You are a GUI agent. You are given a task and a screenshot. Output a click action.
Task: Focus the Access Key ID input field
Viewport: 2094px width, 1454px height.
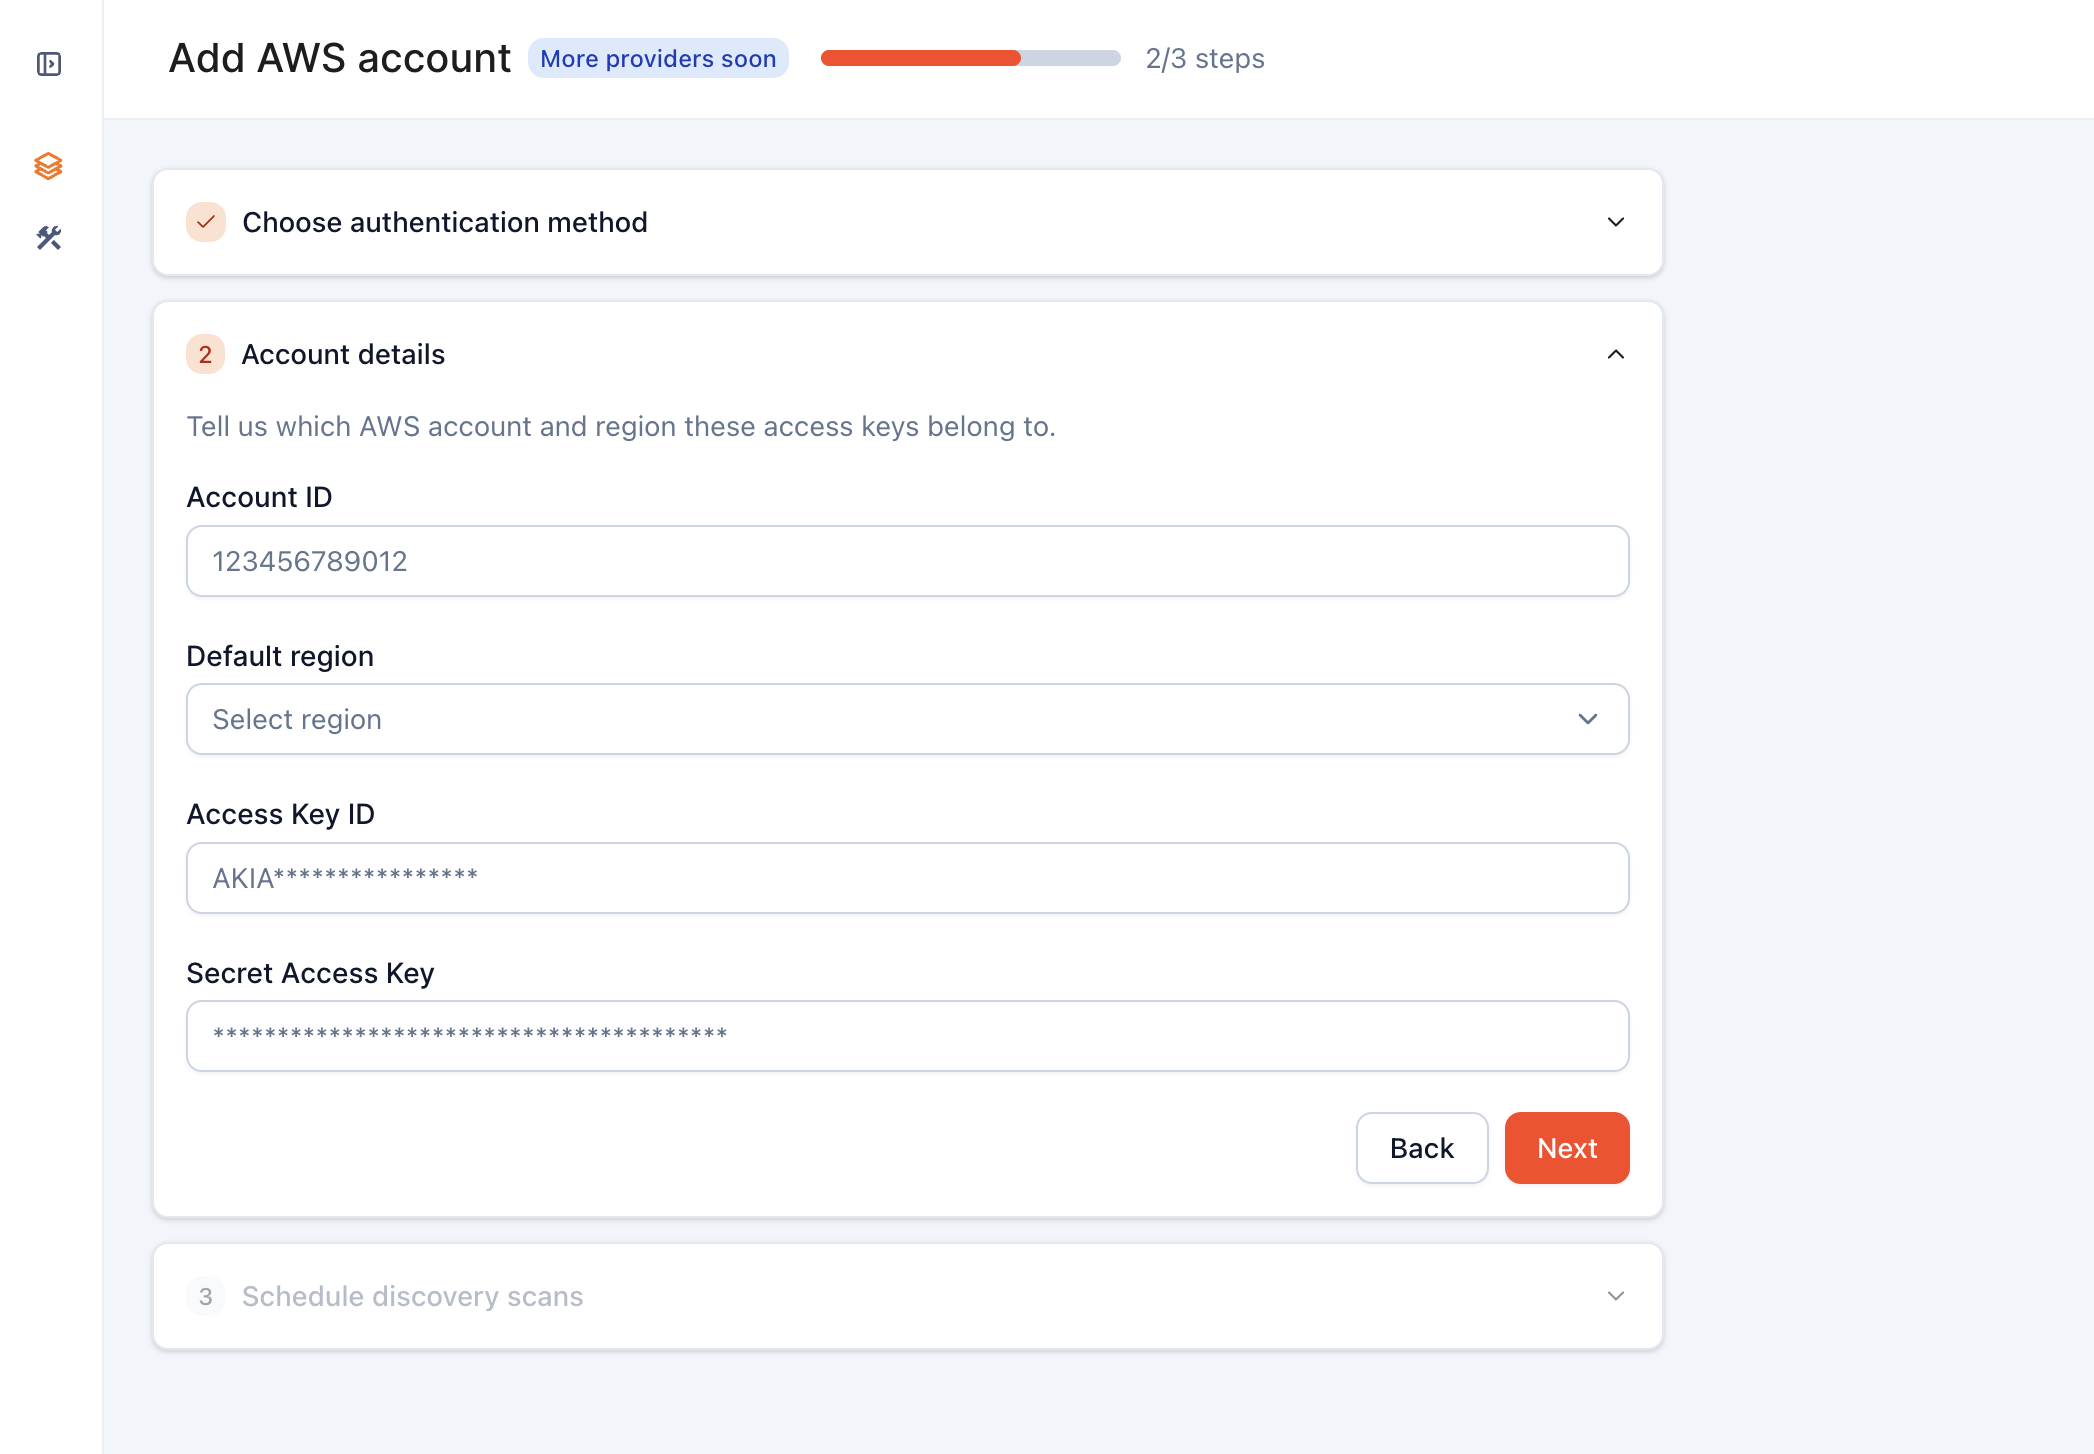click(x=908, y=878)
